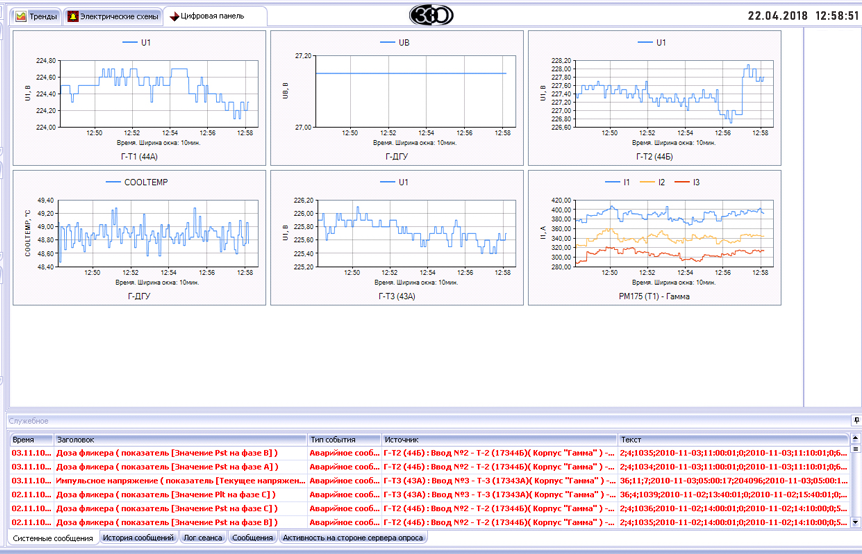Click the Г-Т1 (44А) chart caption

[139, 157]
